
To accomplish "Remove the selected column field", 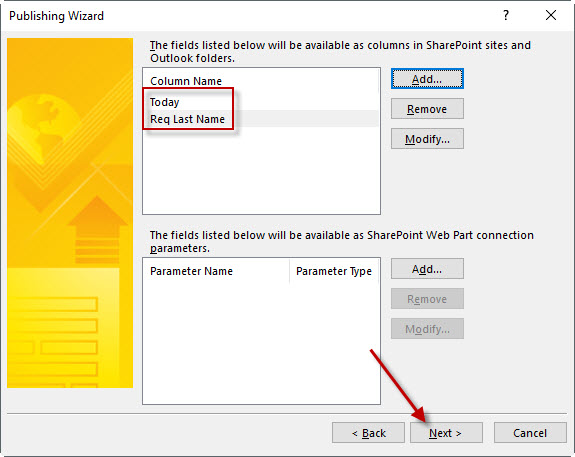I will coord(427,109).
